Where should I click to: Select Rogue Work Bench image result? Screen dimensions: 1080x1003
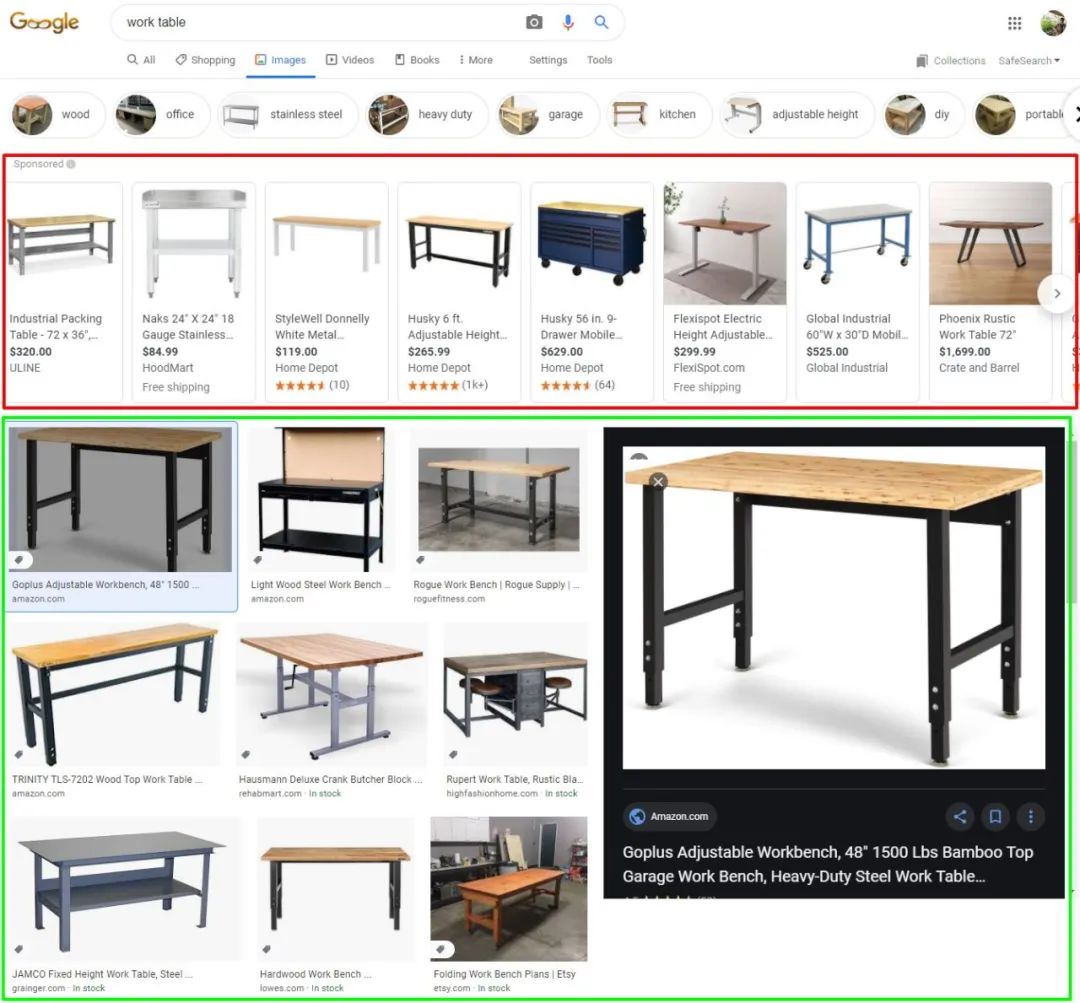(x=499, y=499)
